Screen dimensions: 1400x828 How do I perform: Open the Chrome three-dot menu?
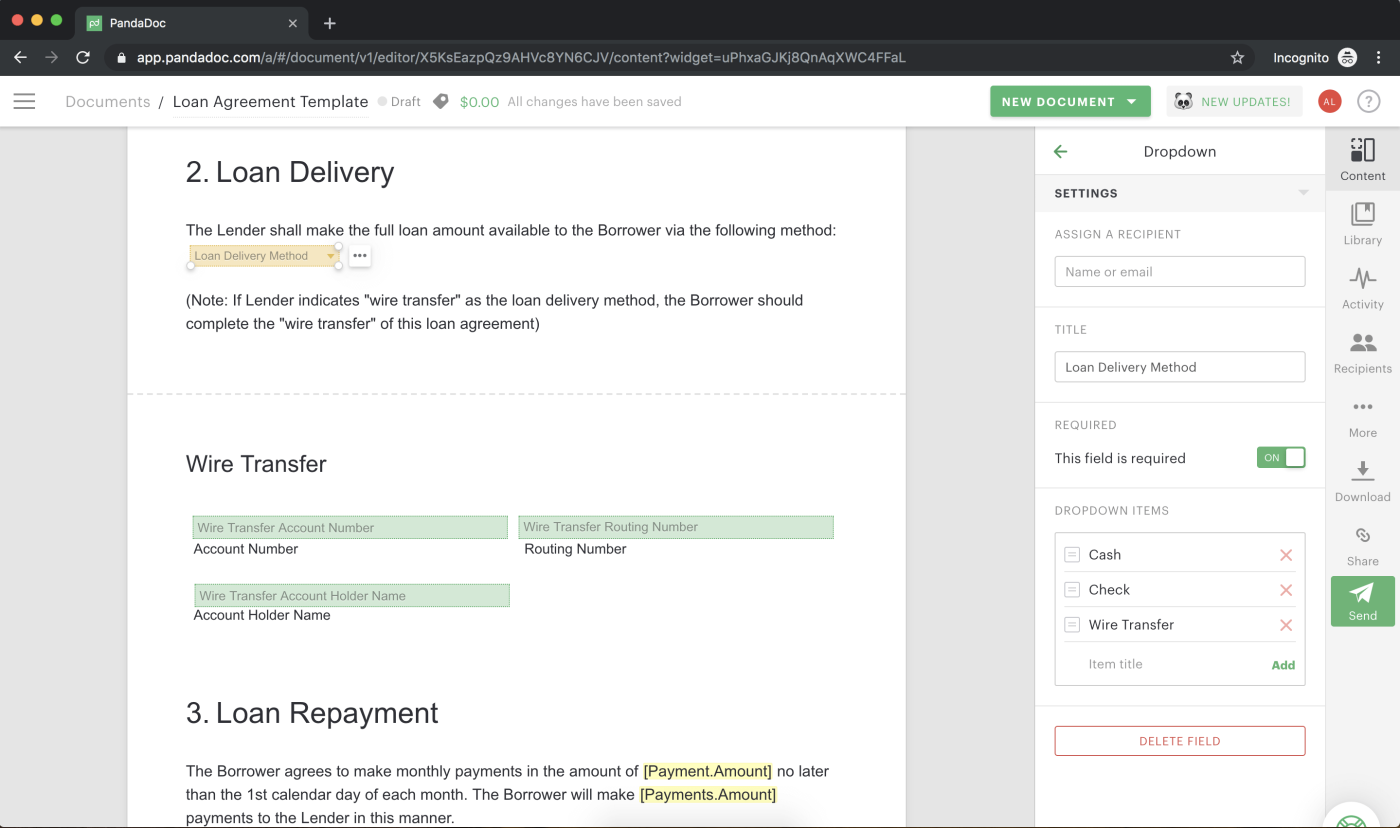[x=1380, y=58]
